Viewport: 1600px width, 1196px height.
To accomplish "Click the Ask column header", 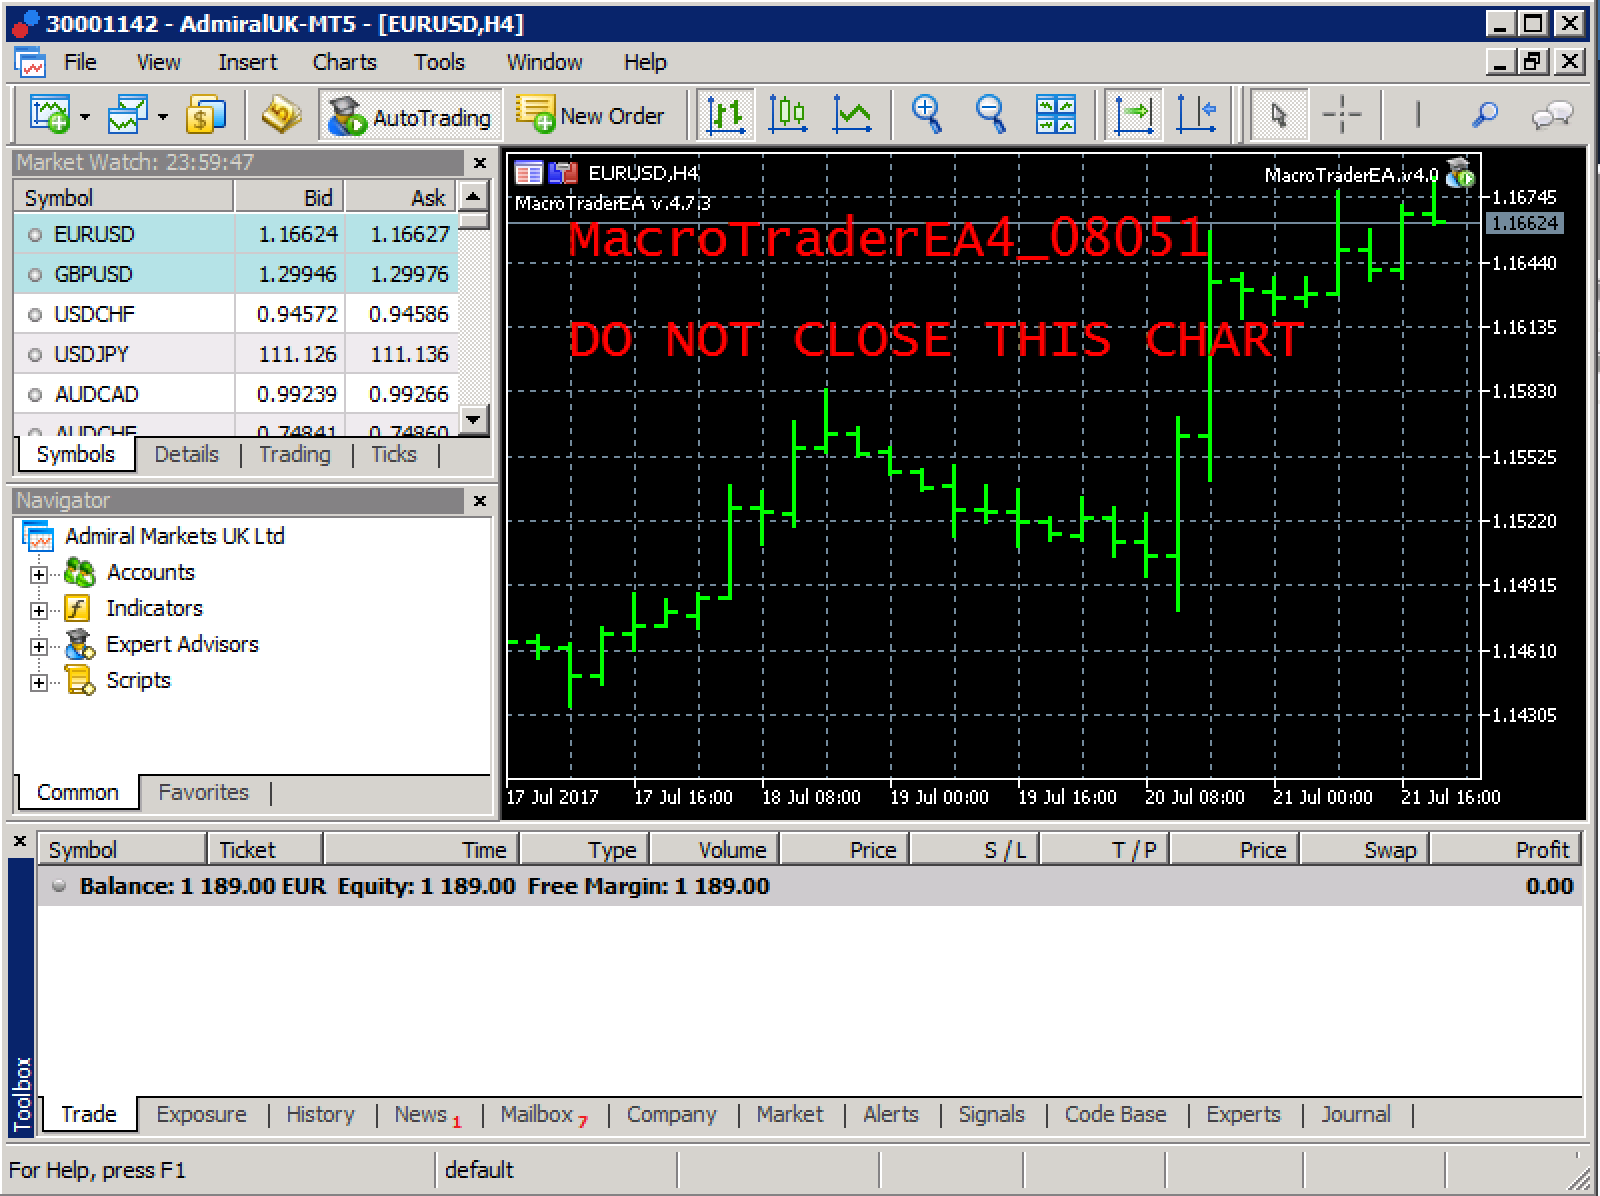I will (x=400, y=197).
